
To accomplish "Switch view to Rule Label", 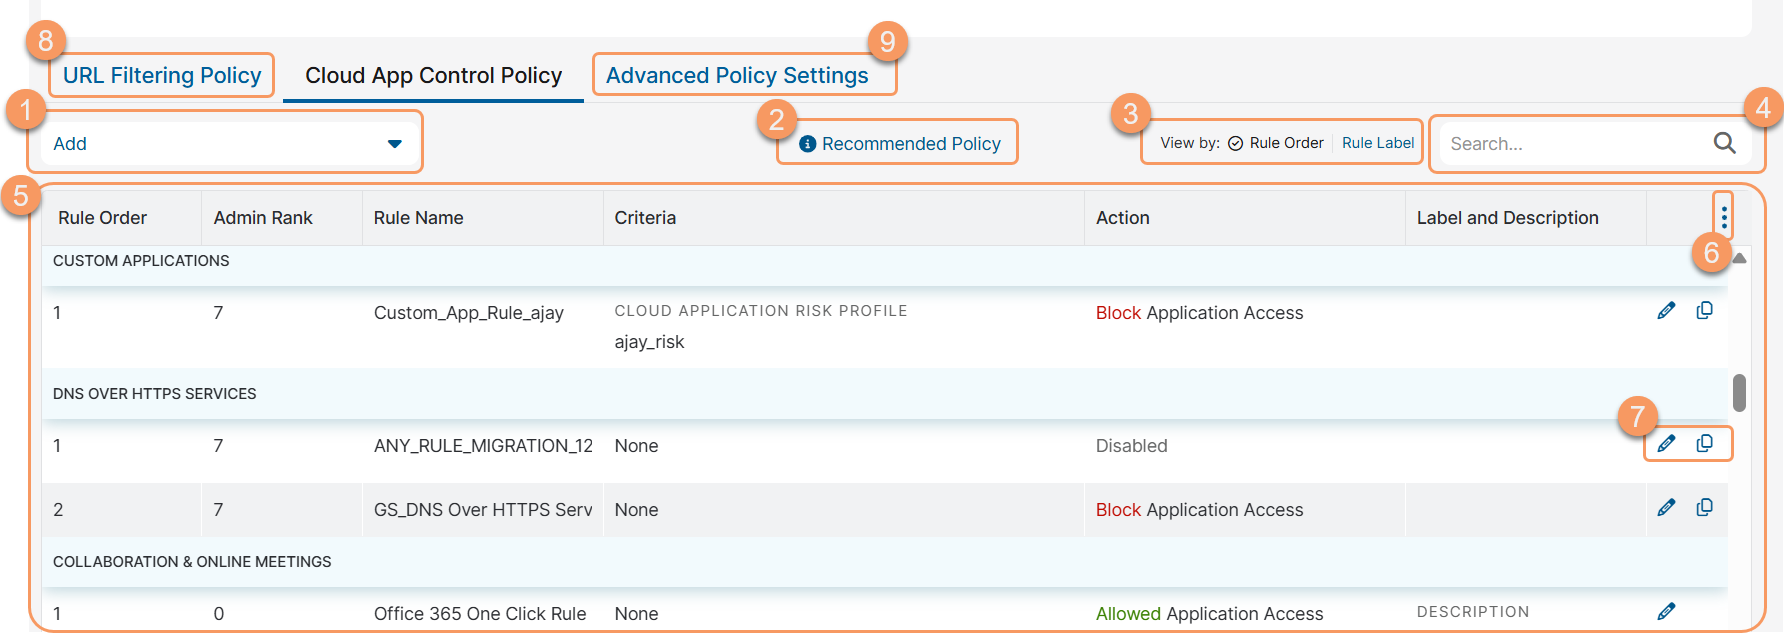I will [1377, 143].
